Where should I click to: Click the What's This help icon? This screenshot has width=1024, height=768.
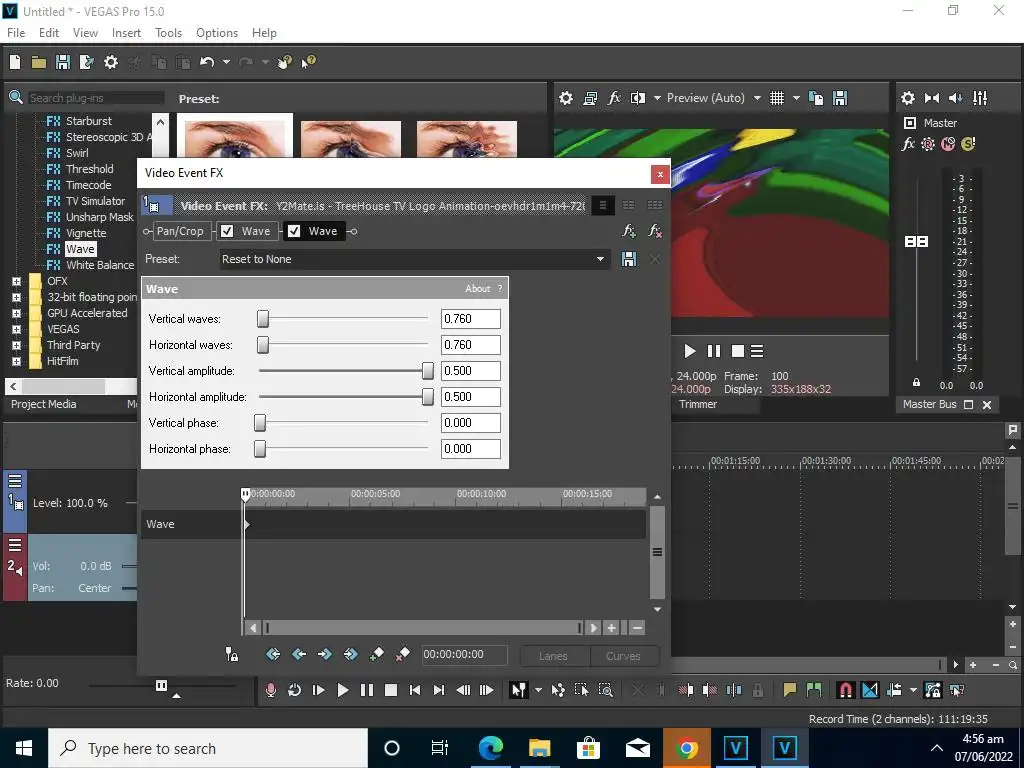pos(308,62)
